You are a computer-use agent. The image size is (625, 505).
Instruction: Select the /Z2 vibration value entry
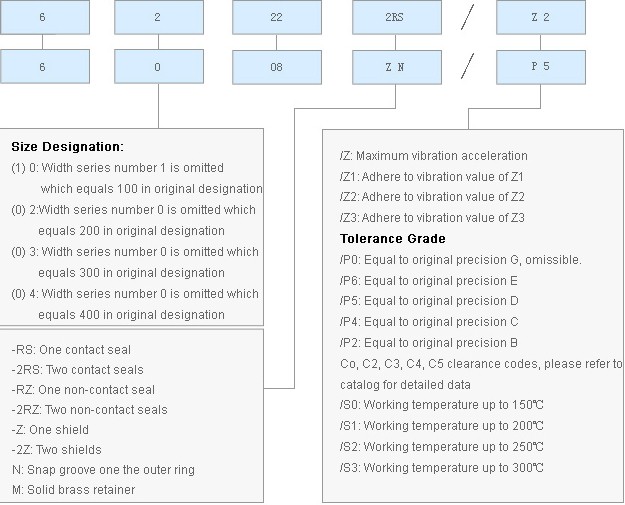[x=432, y=196]
